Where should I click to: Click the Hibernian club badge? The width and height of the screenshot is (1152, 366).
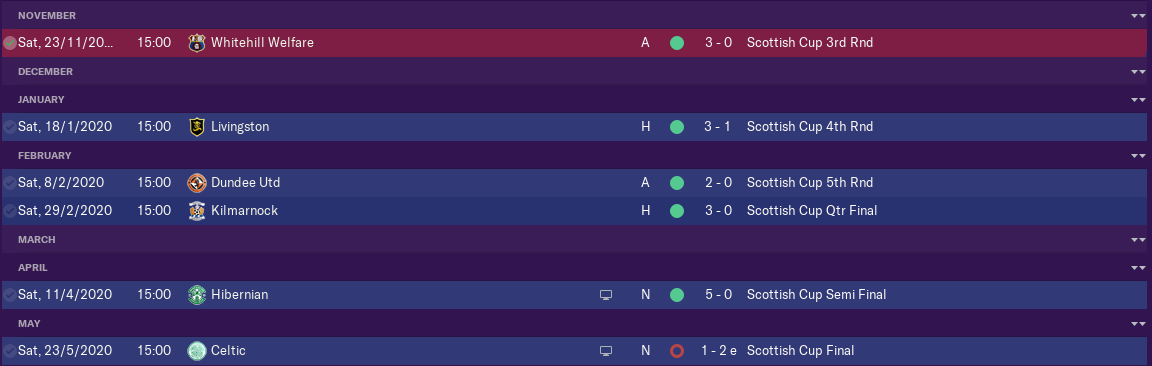coord(197,294)
